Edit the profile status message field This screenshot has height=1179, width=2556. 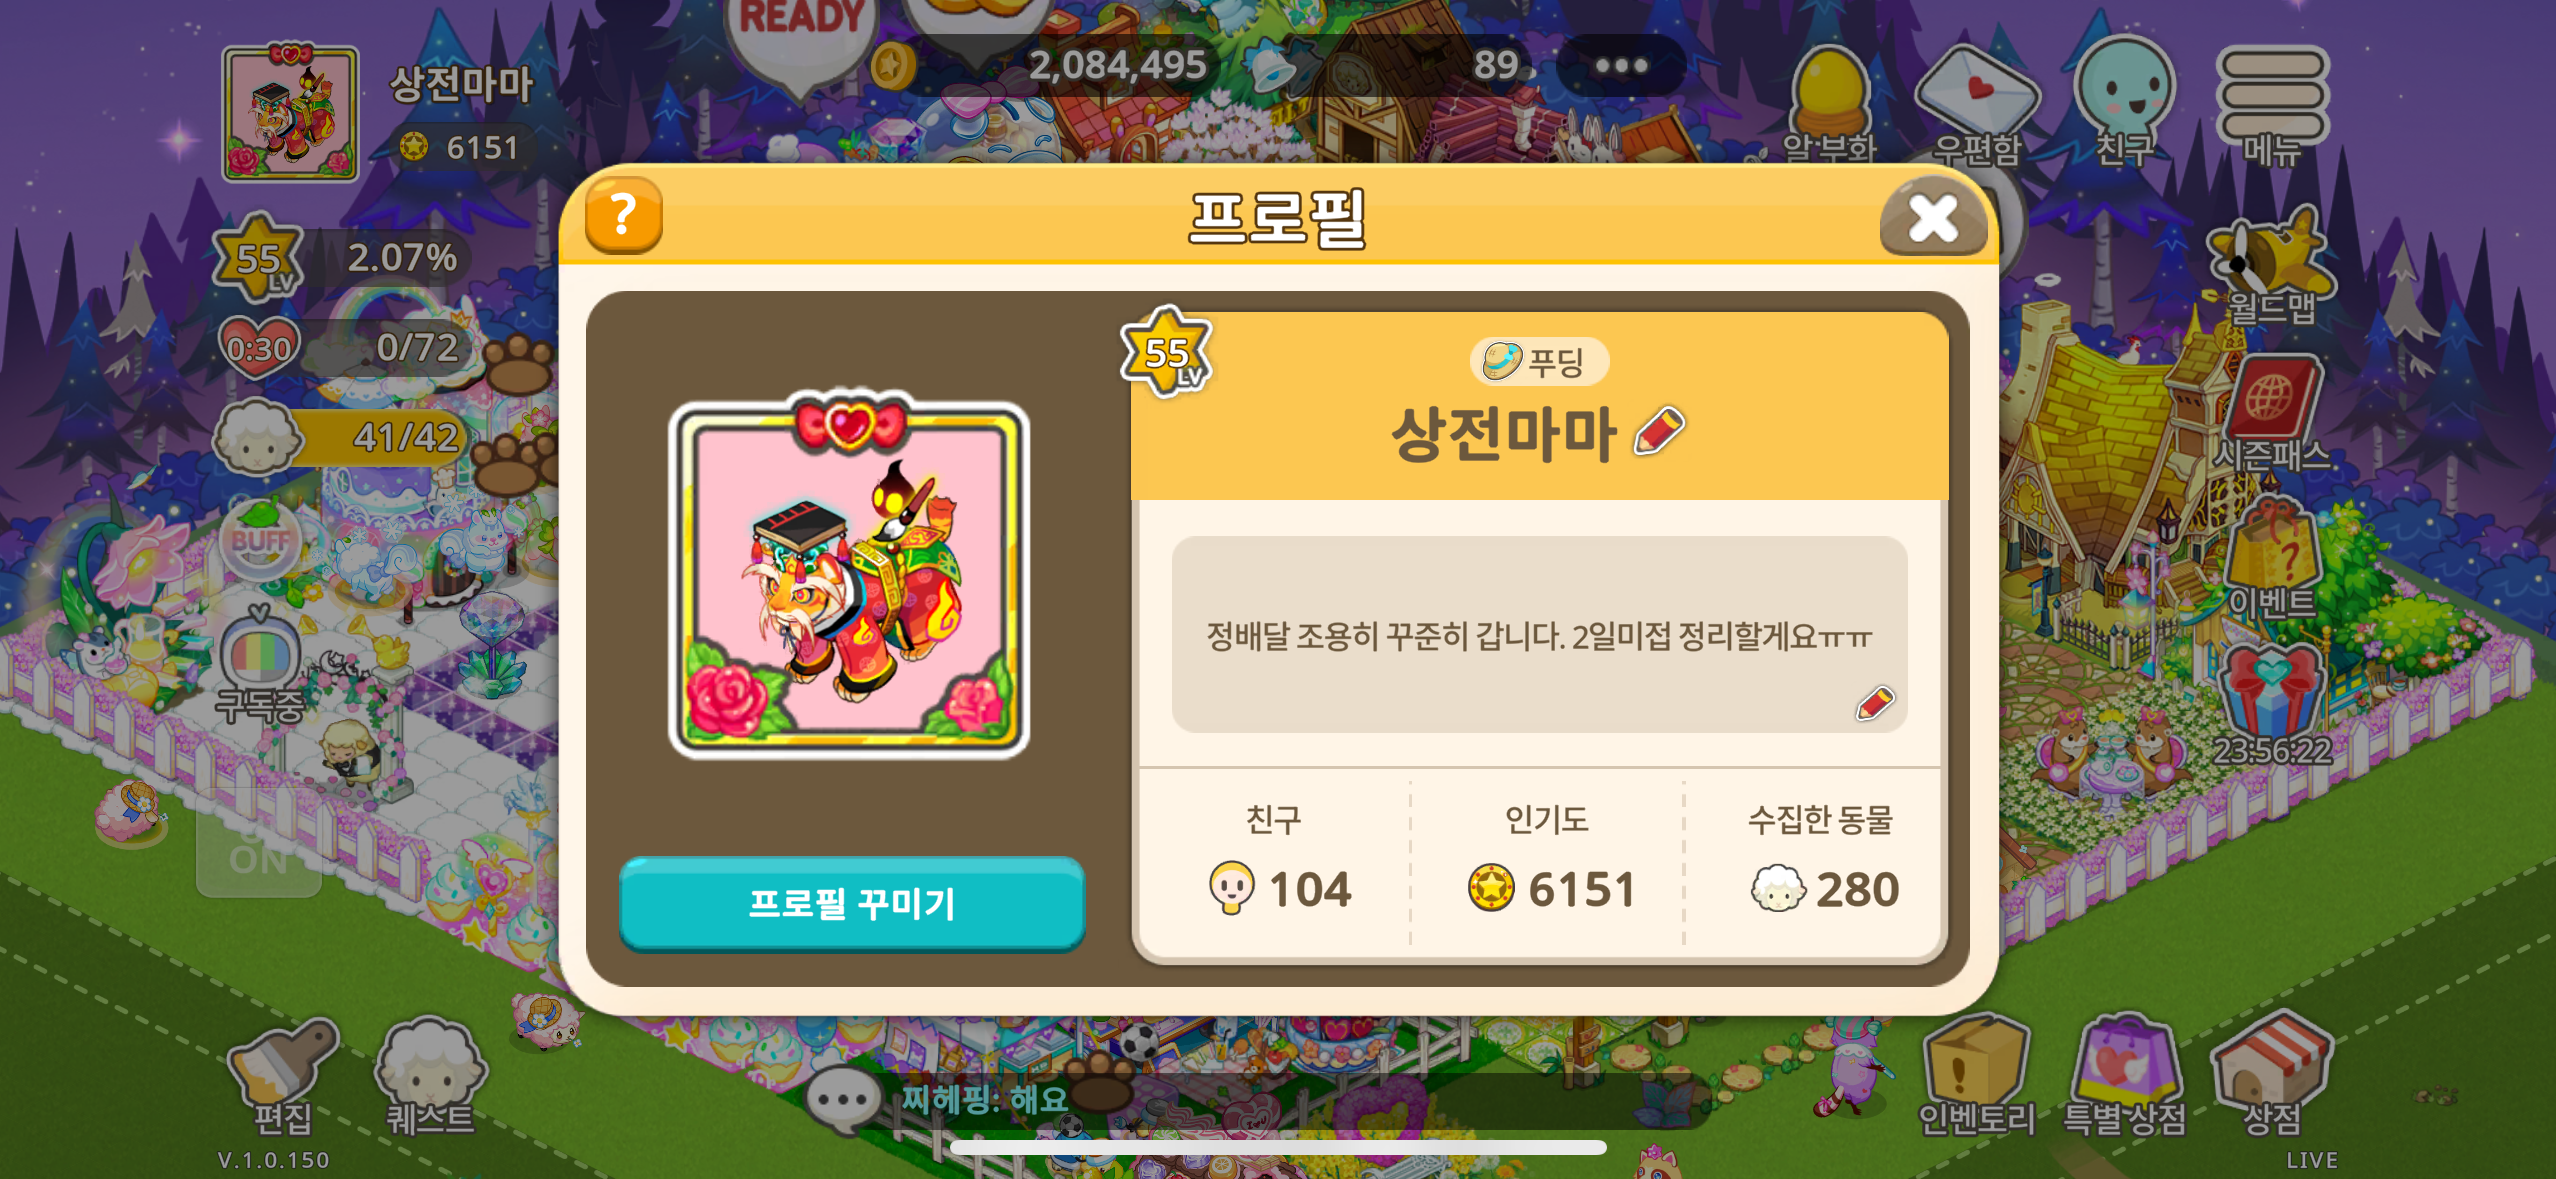[x=1539, y=634]
